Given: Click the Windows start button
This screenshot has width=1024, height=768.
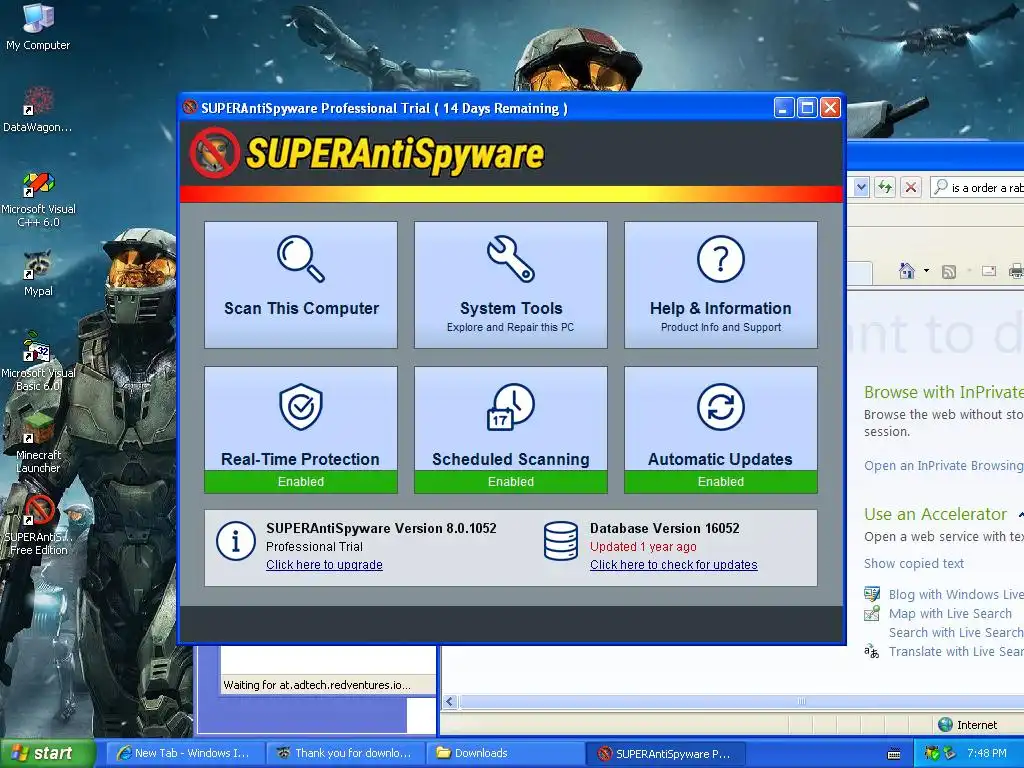Looking at the screenshot, I should tap(47, 753).
